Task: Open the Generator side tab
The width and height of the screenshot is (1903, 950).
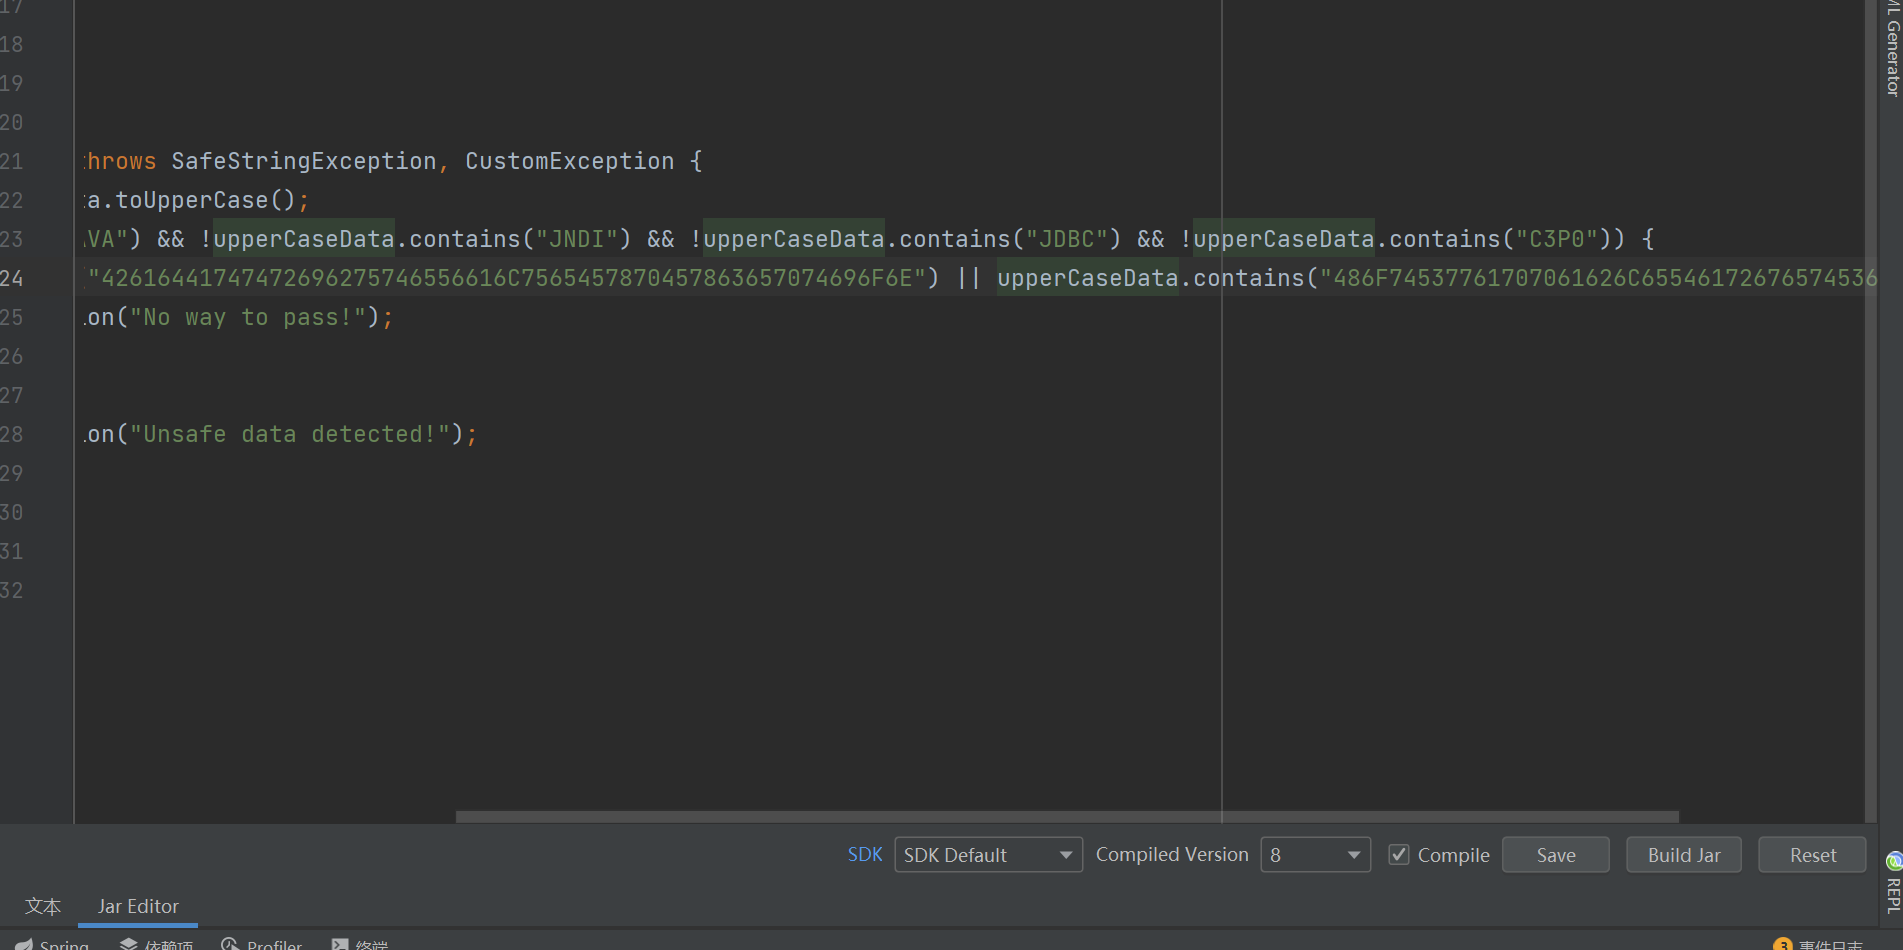Action: click(x=1892, y=50)
